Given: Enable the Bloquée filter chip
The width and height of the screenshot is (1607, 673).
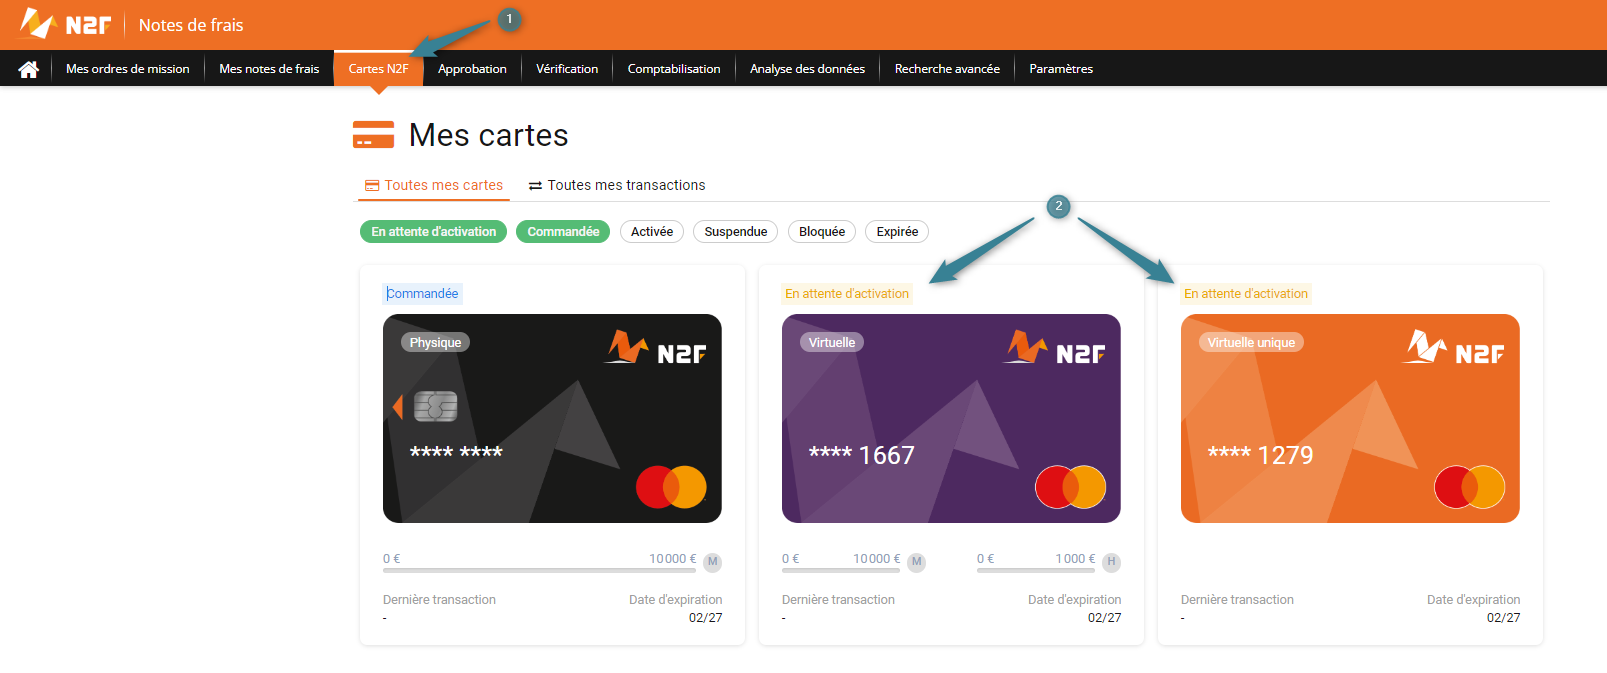Looking at the screenshot, I should click(822, 232).
